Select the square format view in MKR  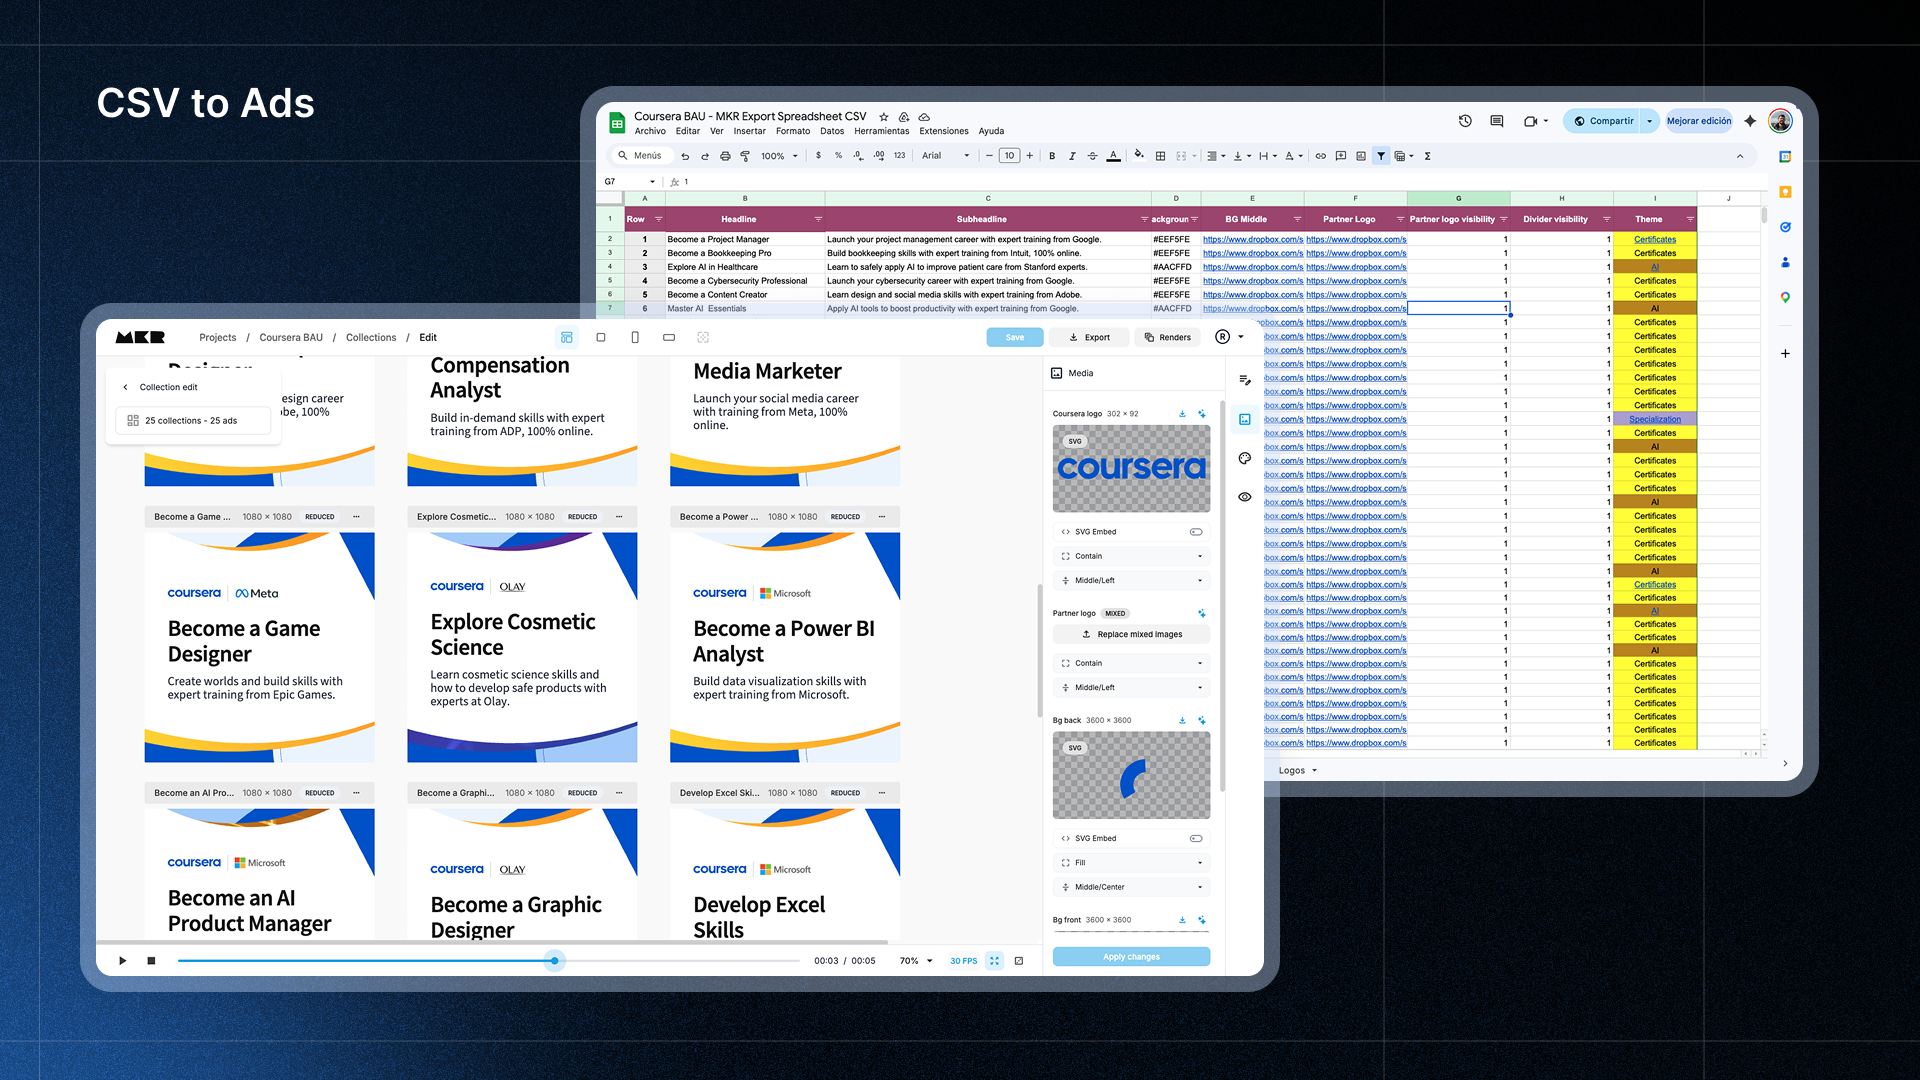(601, 338)
